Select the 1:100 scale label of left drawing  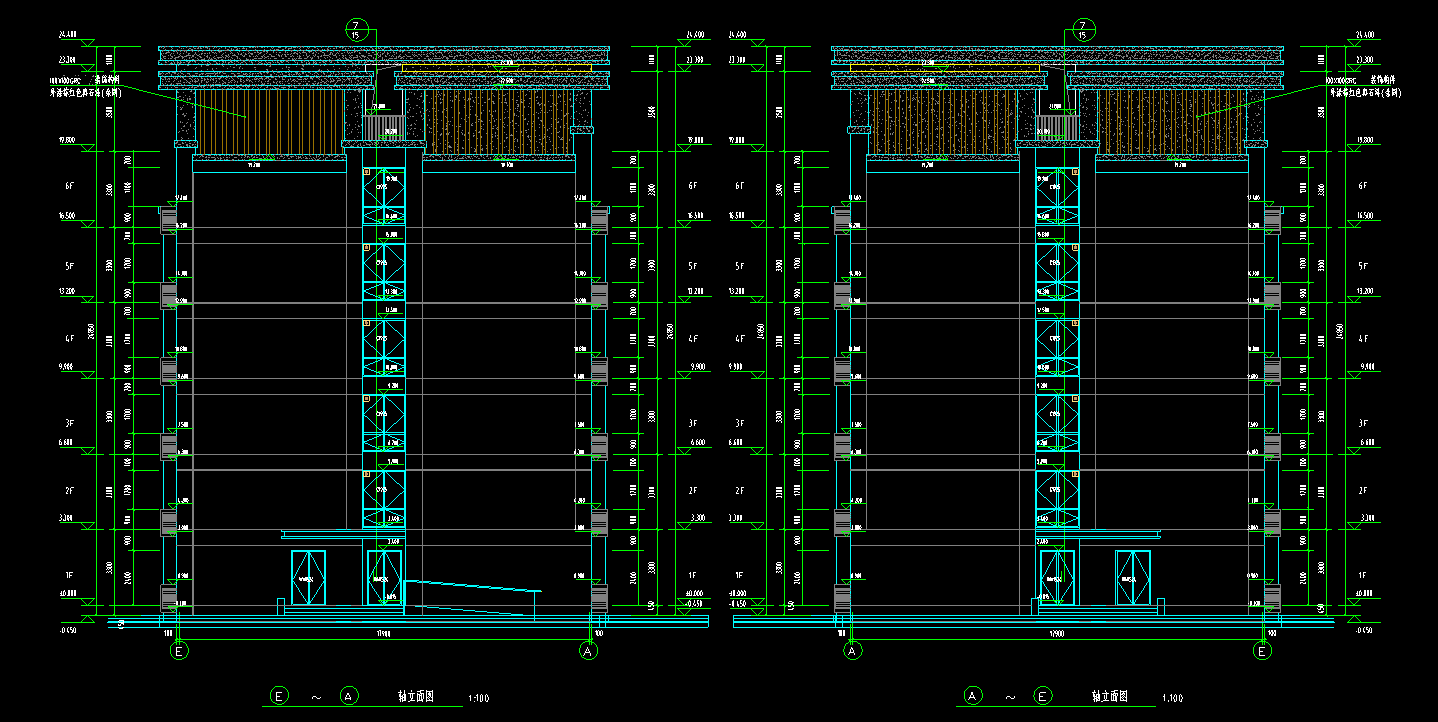478,698
